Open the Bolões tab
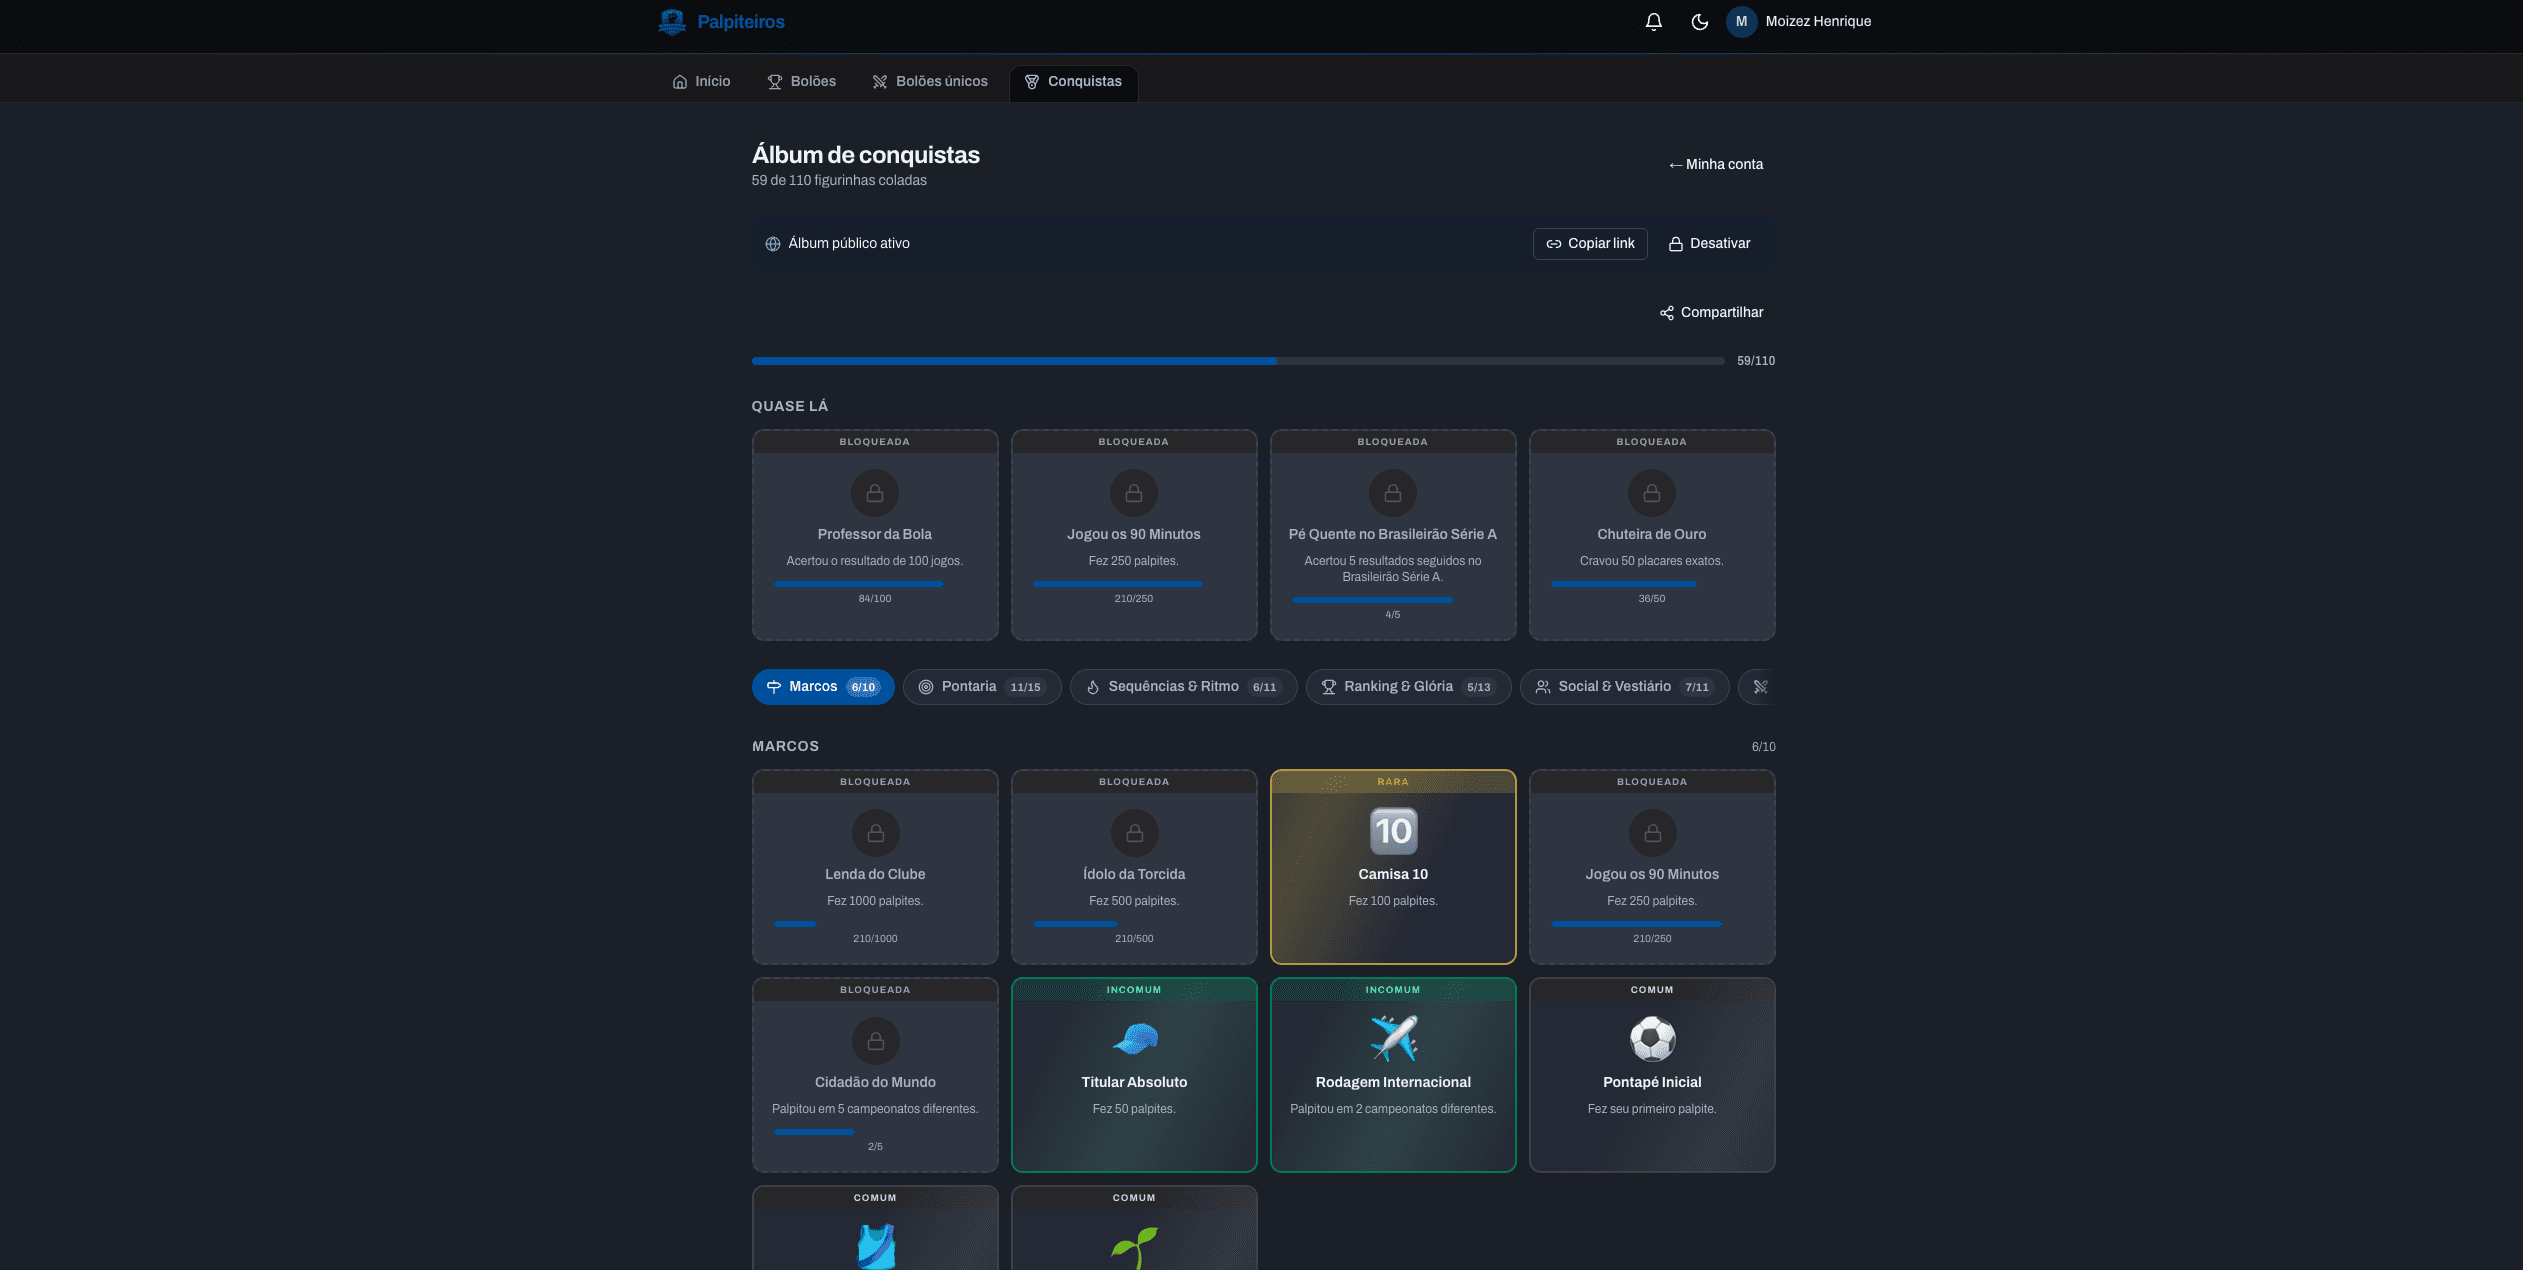Image resolution: width=2523 pixels, height=1270 pixels. [x=802, y=82]
